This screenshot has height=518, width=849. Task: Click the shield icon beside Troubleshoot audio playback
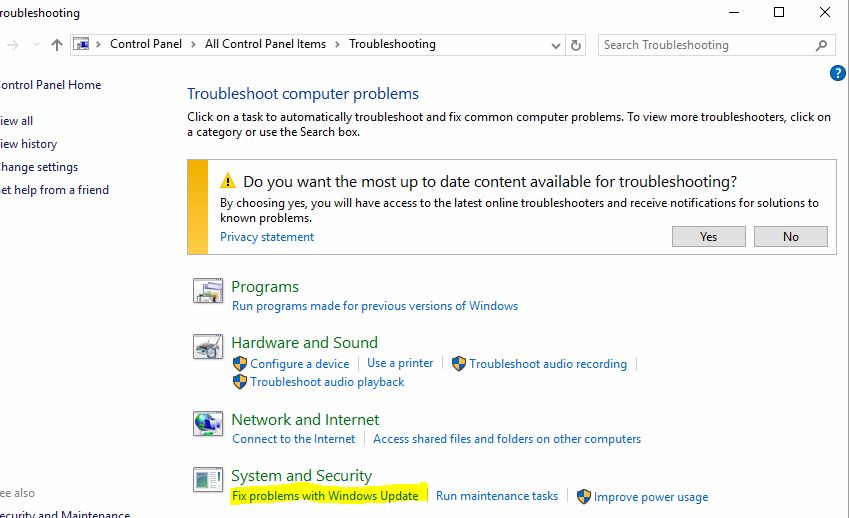tap(240, 382)
